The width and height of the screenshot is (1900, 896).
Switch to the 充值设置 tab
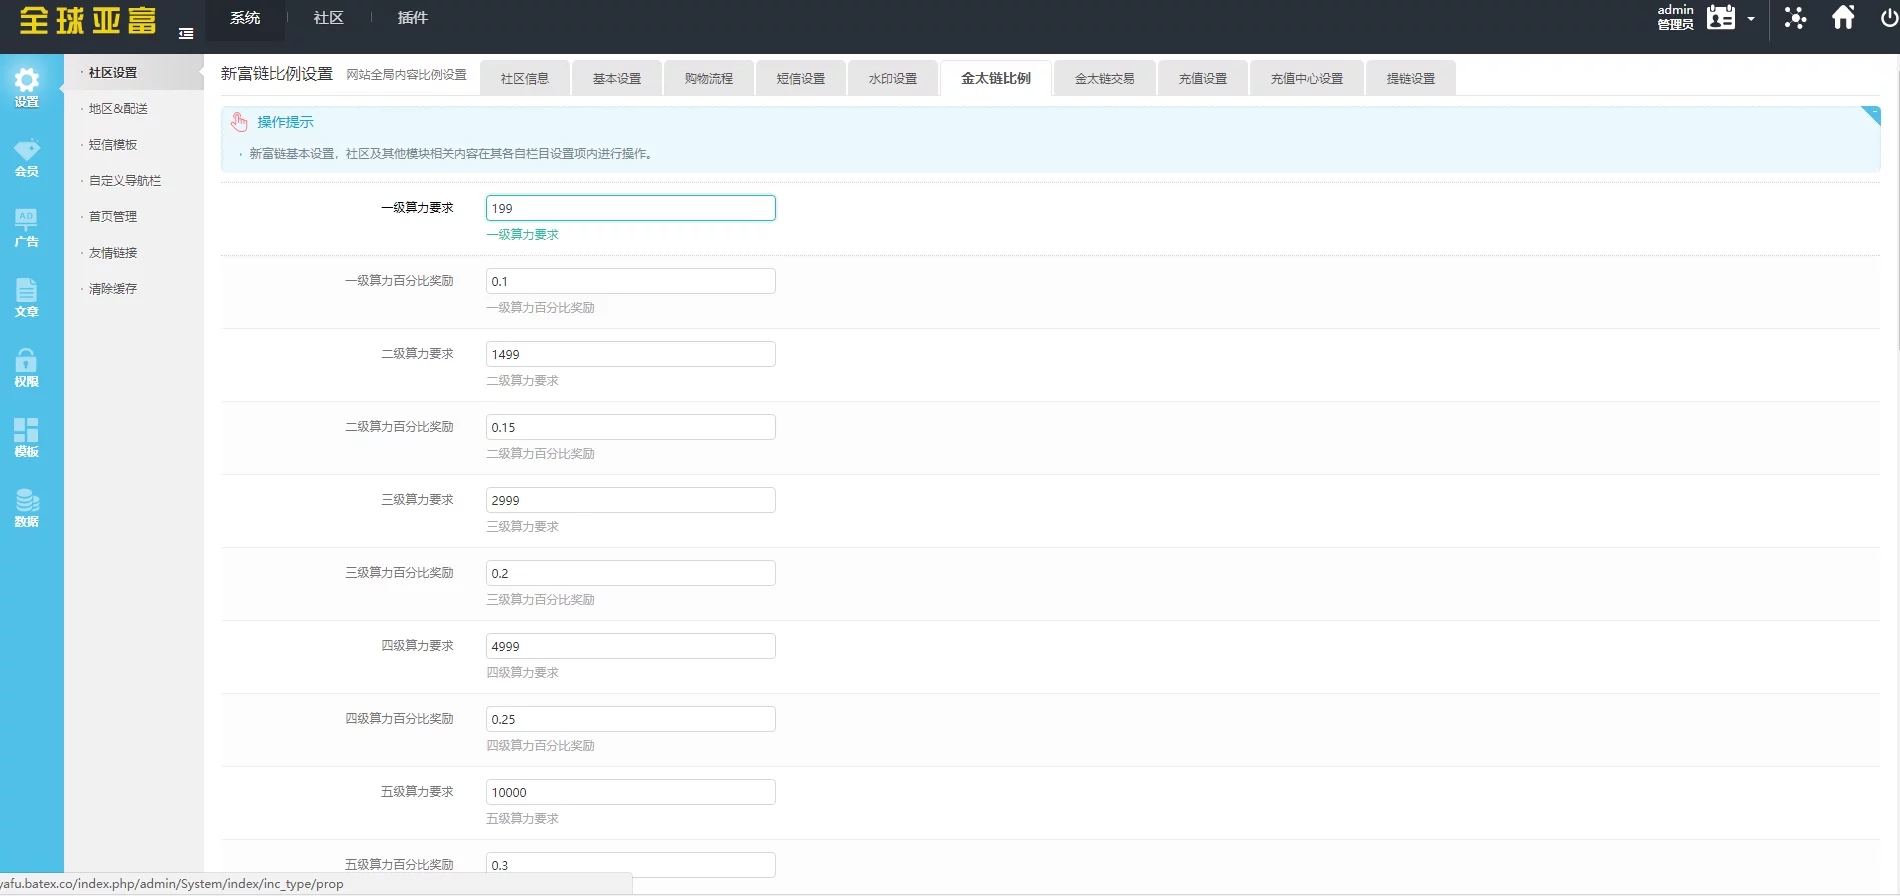[1202, 79]
